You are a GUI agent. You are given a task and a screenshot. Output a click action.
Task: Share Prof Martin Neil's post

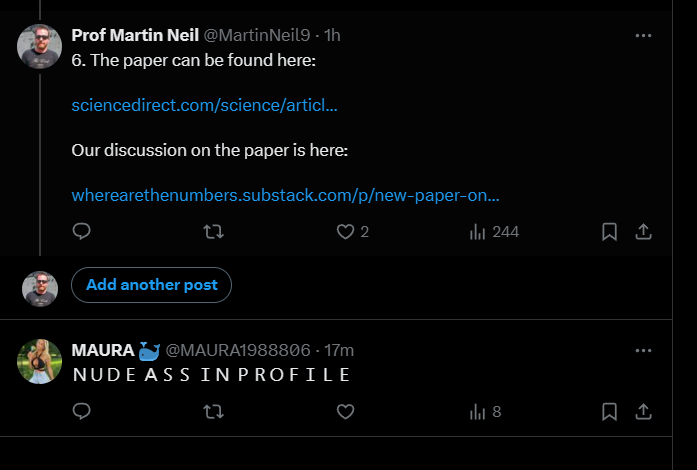(644, 232)
